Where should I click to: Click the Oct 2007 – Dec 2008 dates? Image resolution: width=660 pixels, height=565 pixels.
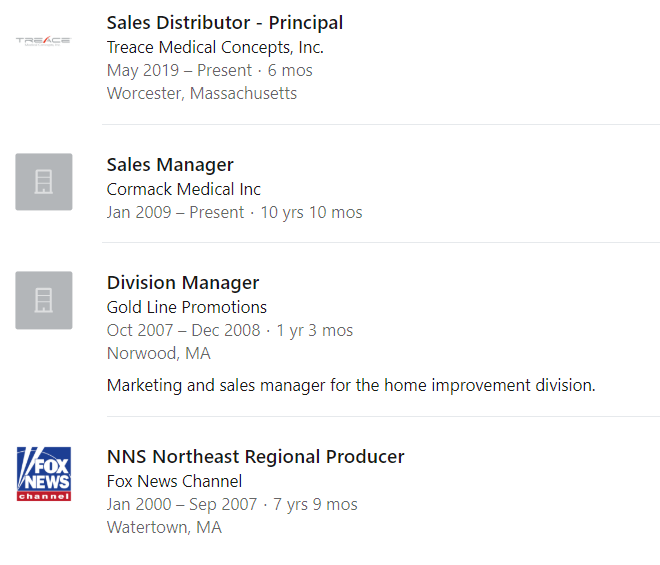click(184, 330)
